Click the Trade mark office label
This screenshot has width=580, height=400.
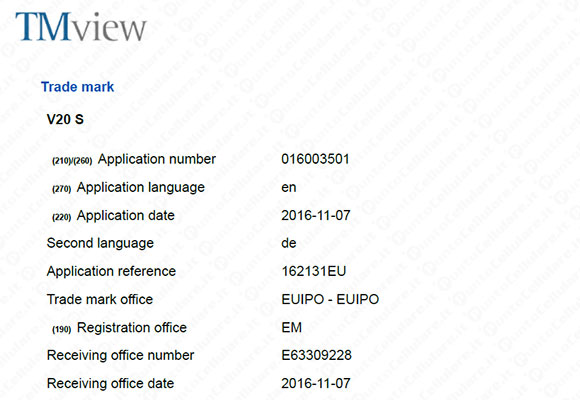pos(100,299)
